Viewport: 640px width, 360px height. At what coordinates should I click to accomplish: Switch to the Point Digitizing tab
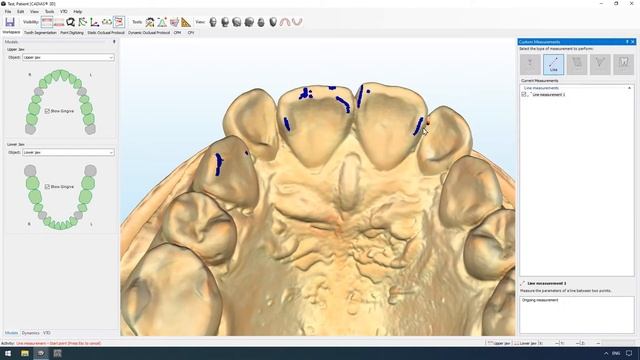(72, 32)
